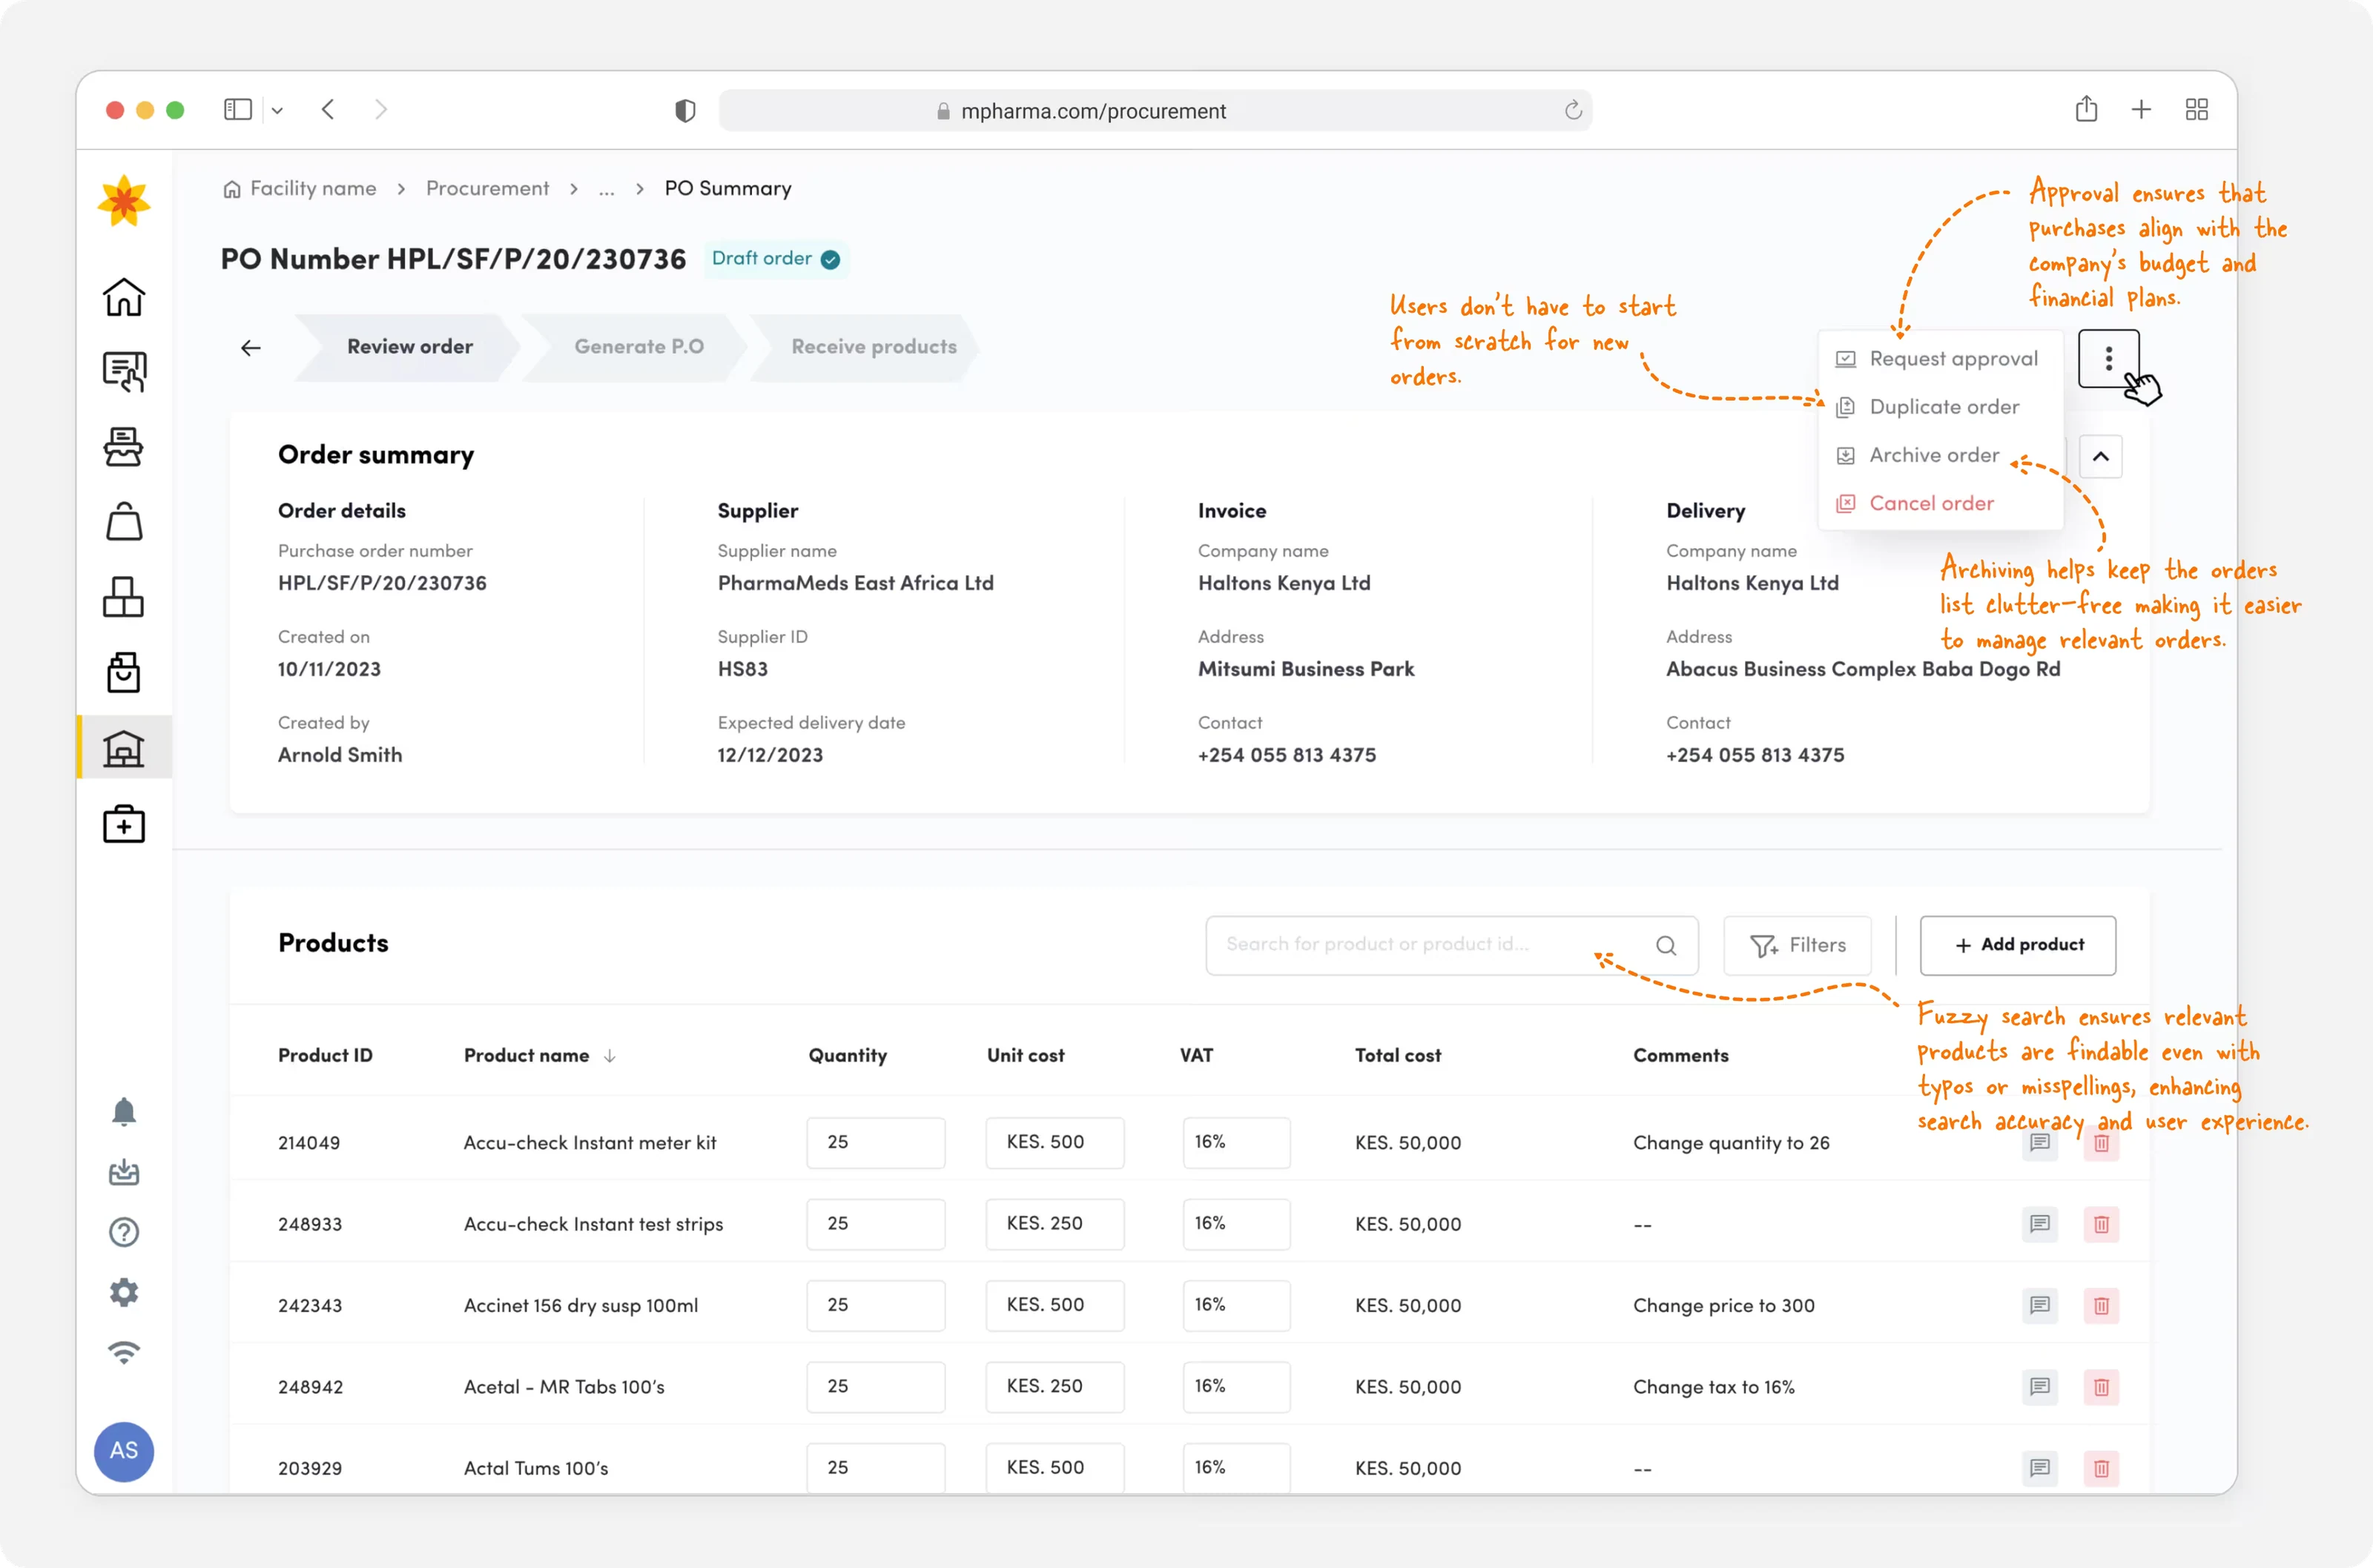Screen dimensions: 2373x1568
Task: Collapse the Order summary section
Action: [2101, 456]
